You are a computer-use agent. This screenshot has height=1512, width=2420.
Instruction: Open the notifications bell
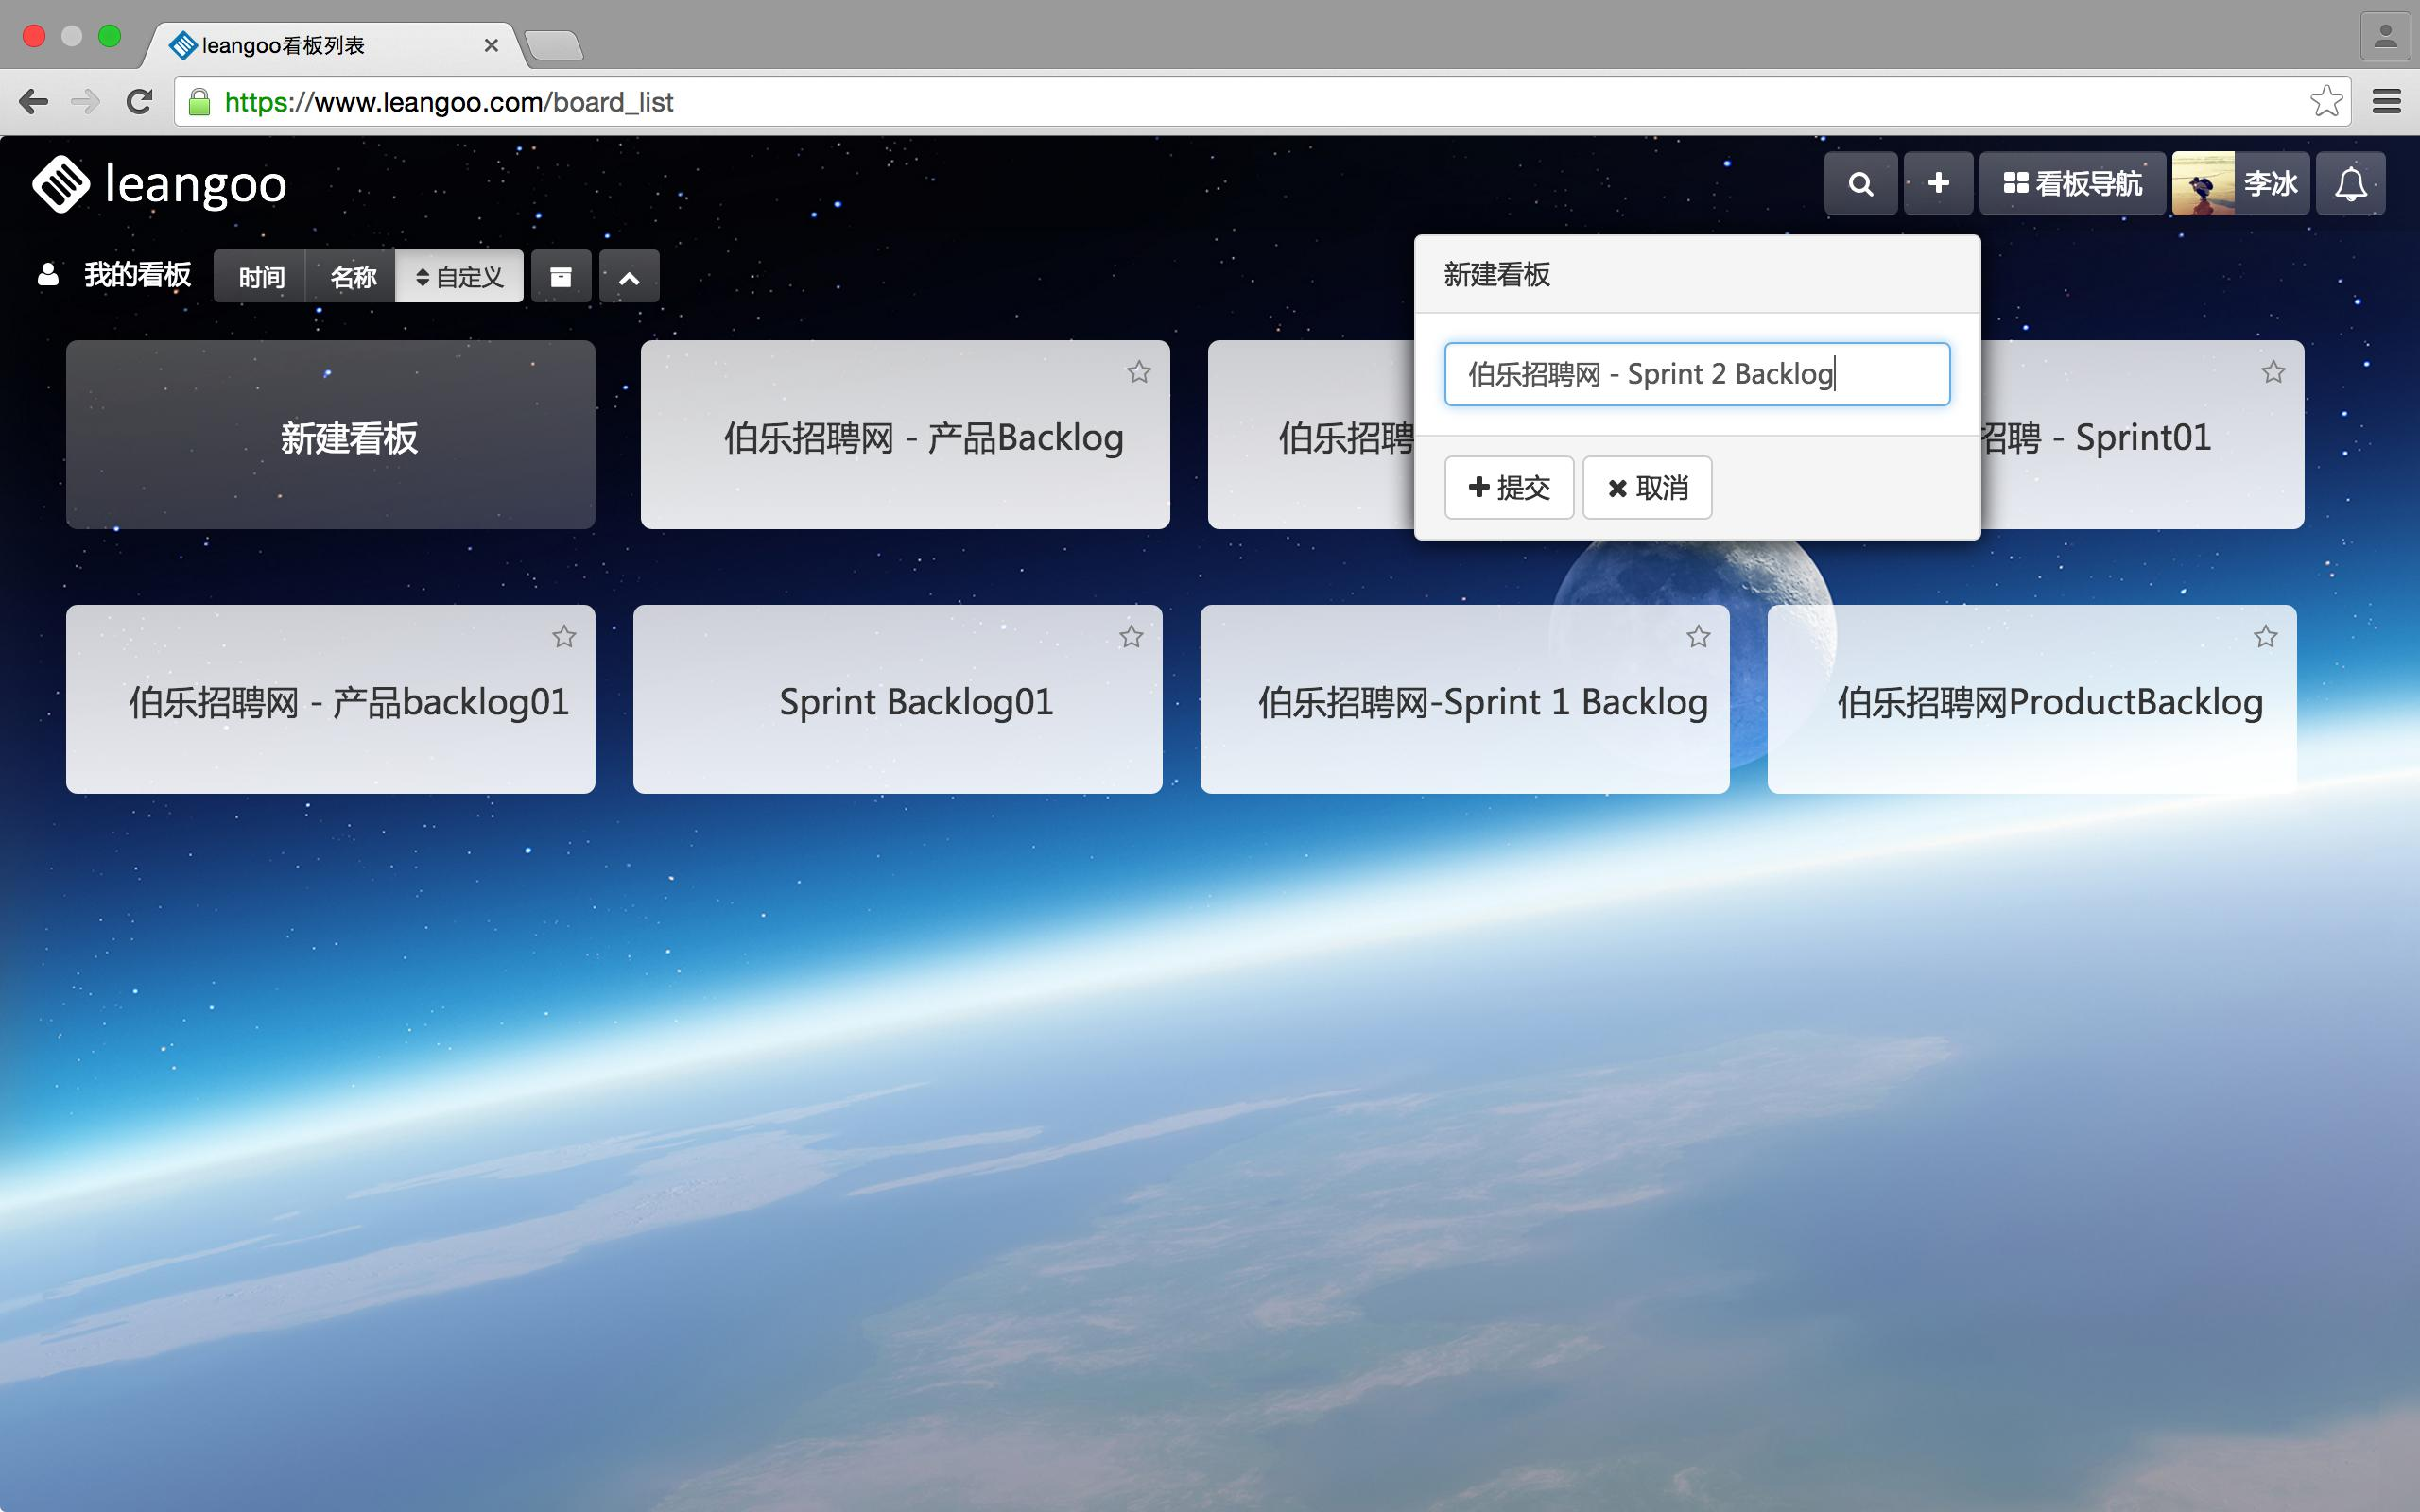point(2351,184)
